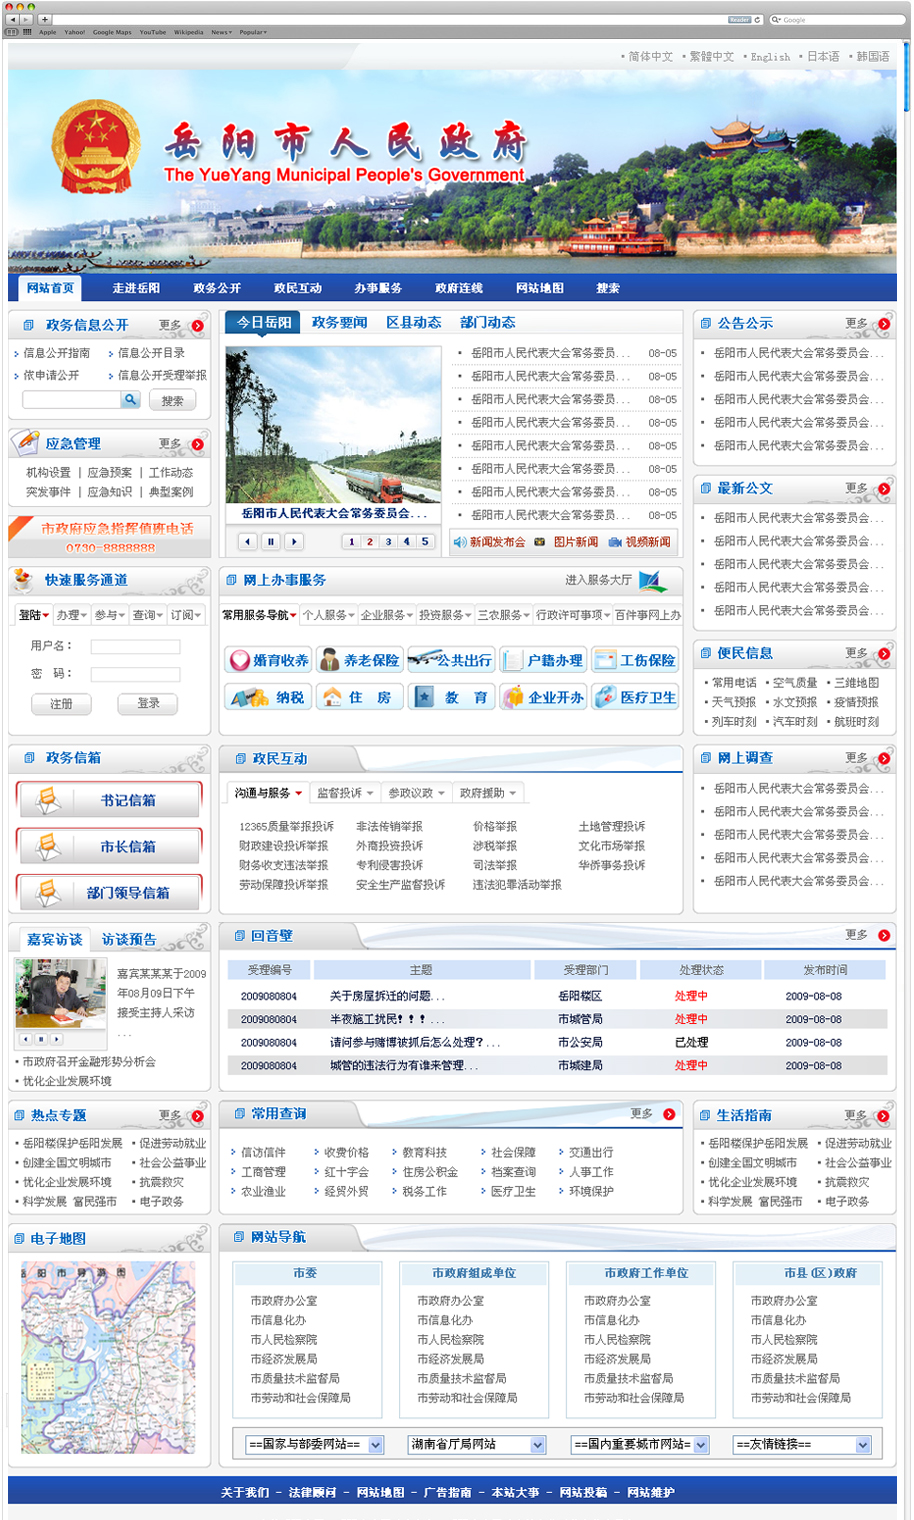
Task: Switch language to English link
Action: [770, 57]
